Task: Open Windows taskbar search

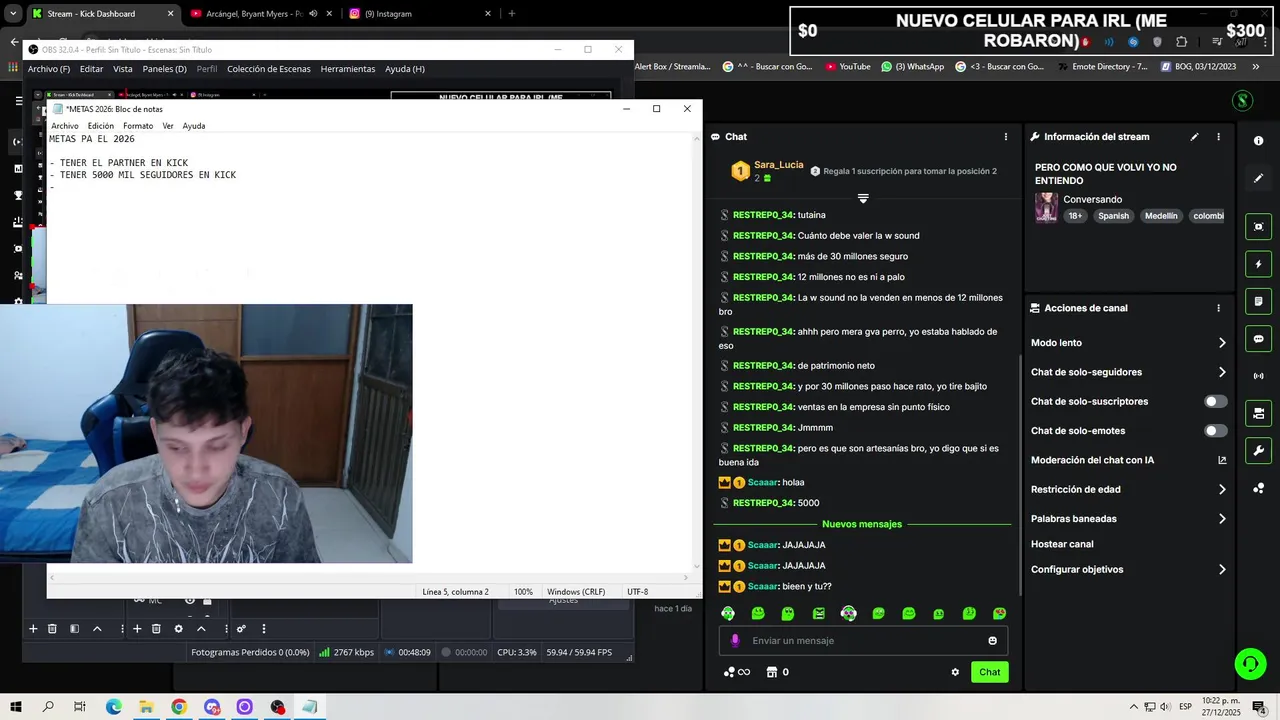Action: click(48, 707)
